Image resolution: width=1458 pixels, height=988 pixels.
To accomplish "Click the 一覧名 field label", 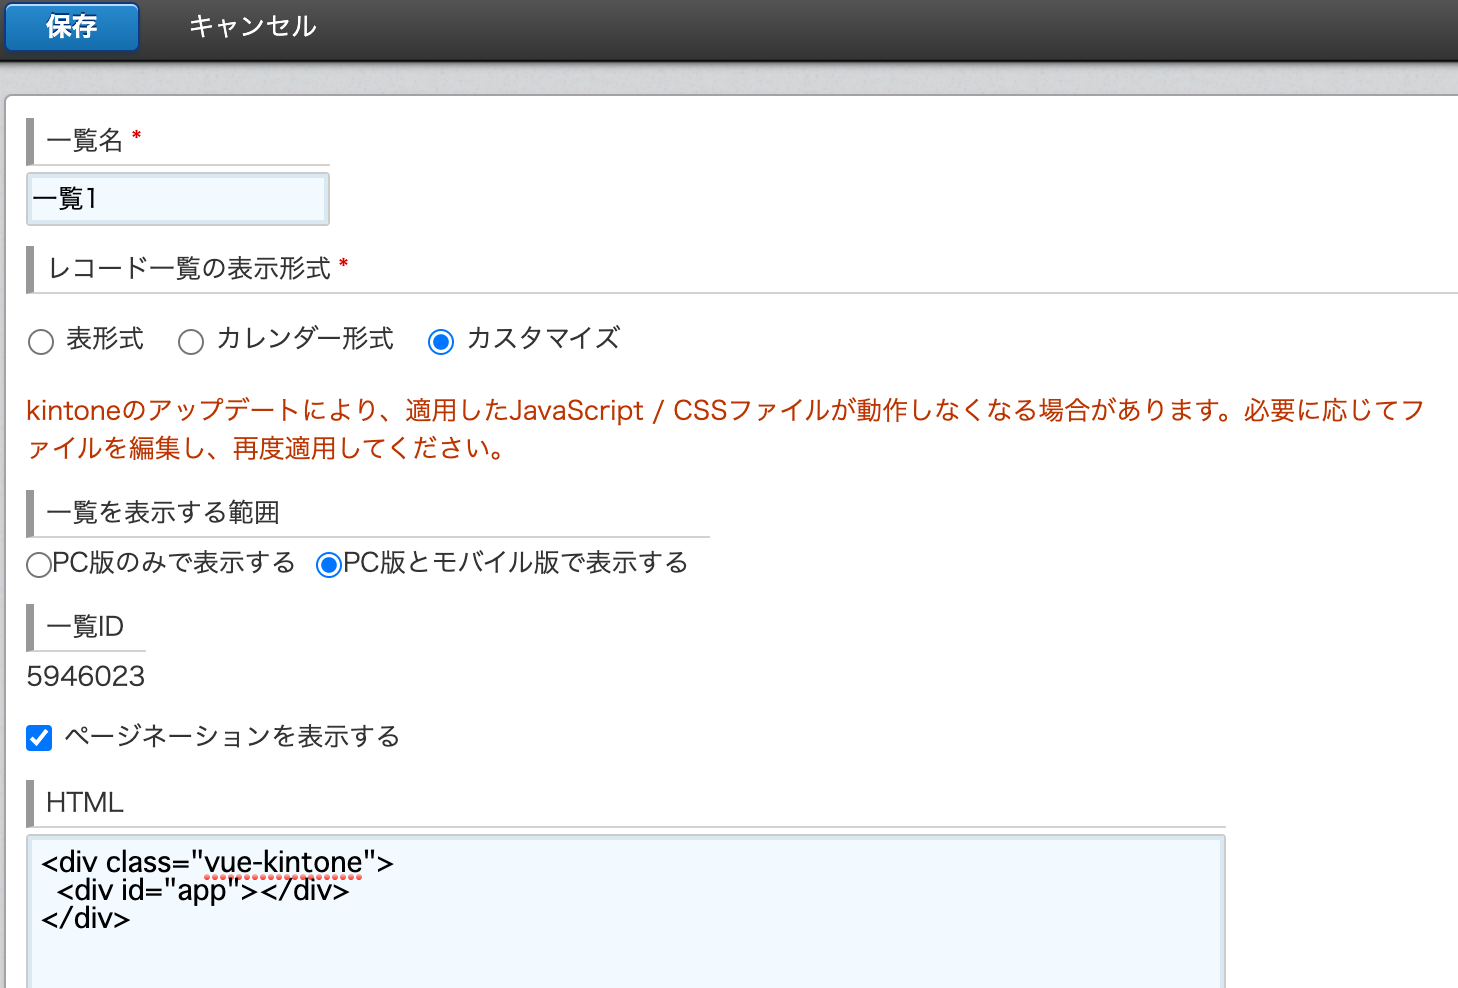I will click(84, 140).
